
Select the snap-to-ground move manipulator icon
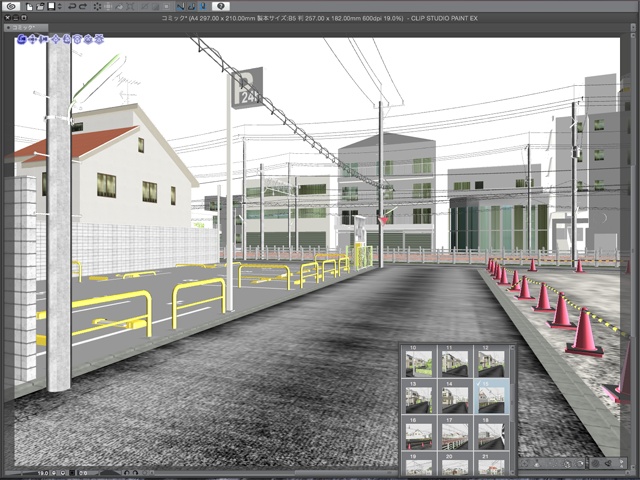[99, 39]
